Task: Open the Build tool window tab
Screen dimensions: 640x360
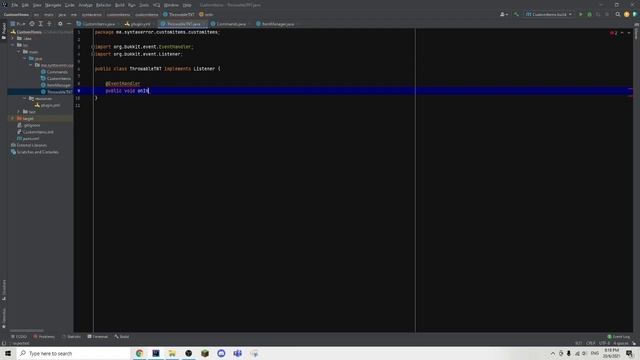Action: pyautogui.click(x=122, y=337)
